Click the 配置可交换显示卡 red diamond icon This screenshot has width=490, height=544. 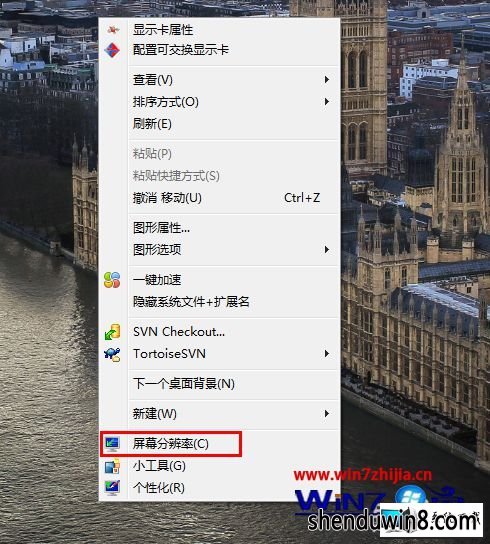pos(112,50)
